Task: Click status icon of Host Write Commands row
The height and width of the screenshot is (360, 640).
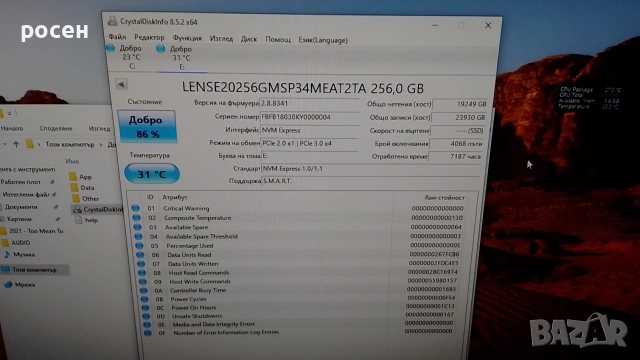Action: [142, 282]
